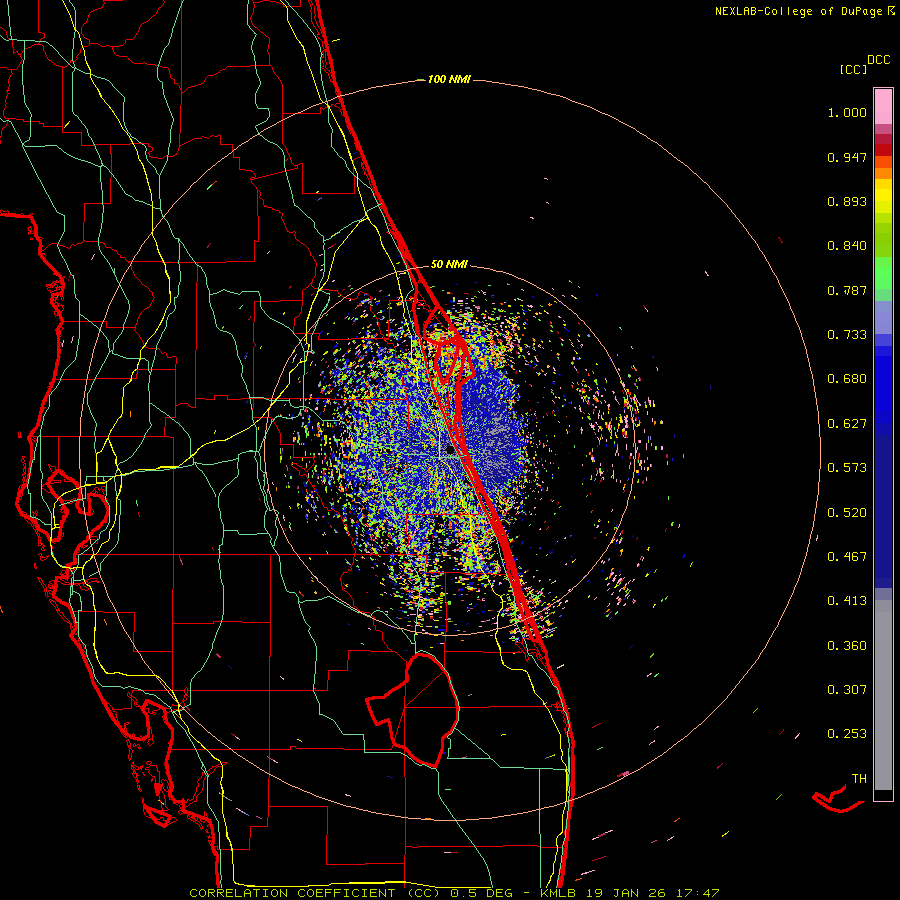Click the NEXLAB-College of DuPage title text
This screenshot has width=900, height=900.
tap(798, 11)
